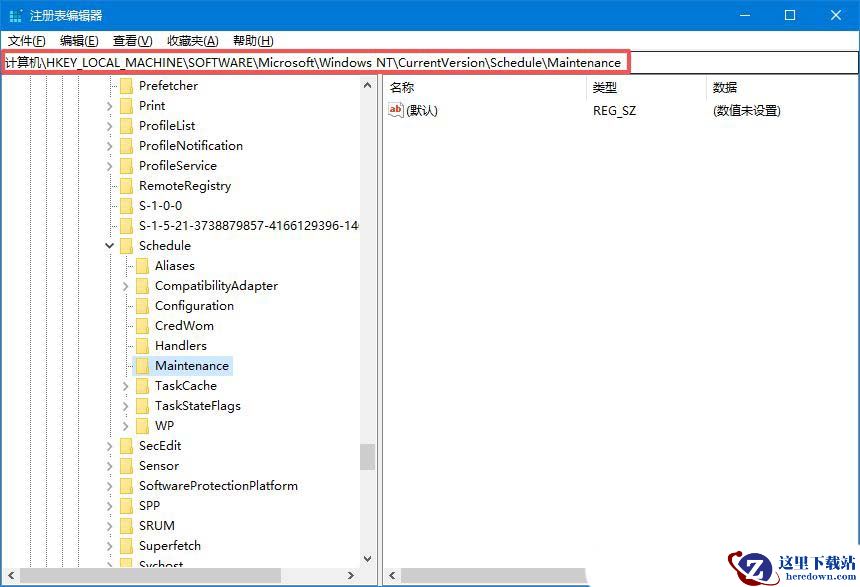The width and height of the screenshot is (860, 587).
Task: Click the Schedule folder icon
Action: [x=126, y=245]
